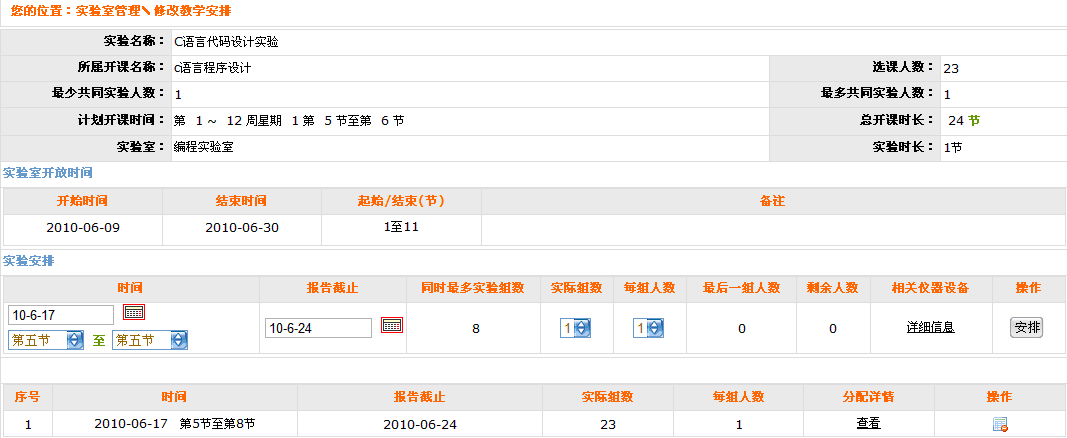Expand the 实际组数 dropdown
The width and height of the screenshot is (1067, 438).
coord(575,328)
